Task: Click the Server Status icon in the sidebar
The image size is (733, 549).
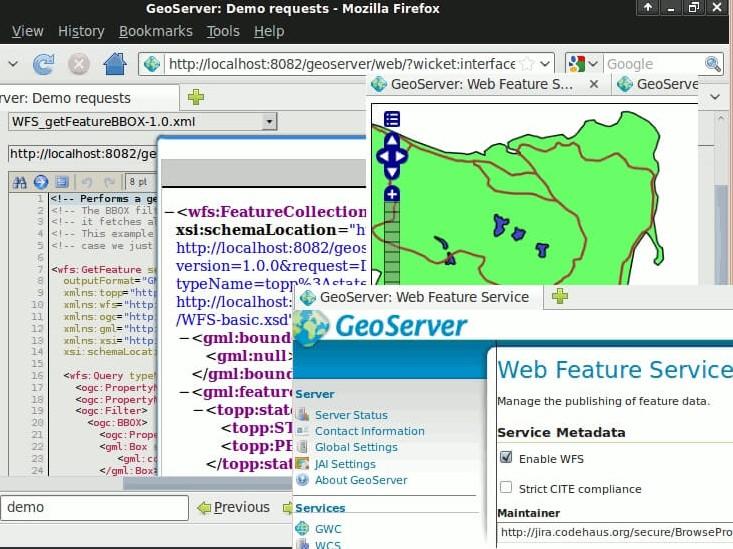Action: tap(302, 414)
